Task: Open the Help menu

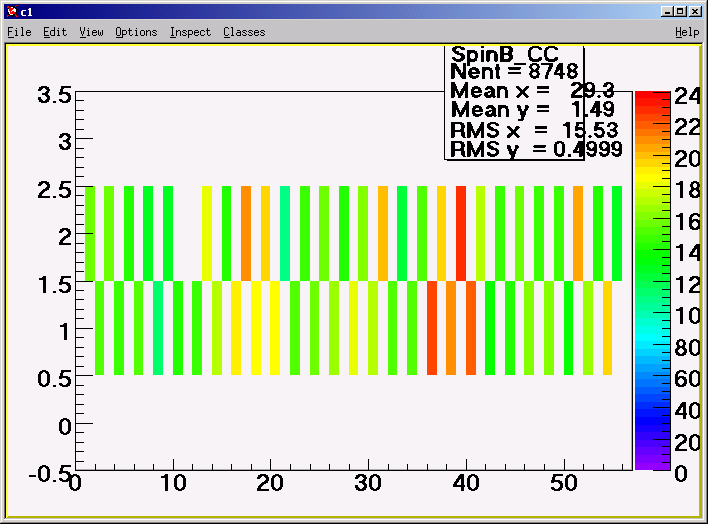Action: (687, 32)
